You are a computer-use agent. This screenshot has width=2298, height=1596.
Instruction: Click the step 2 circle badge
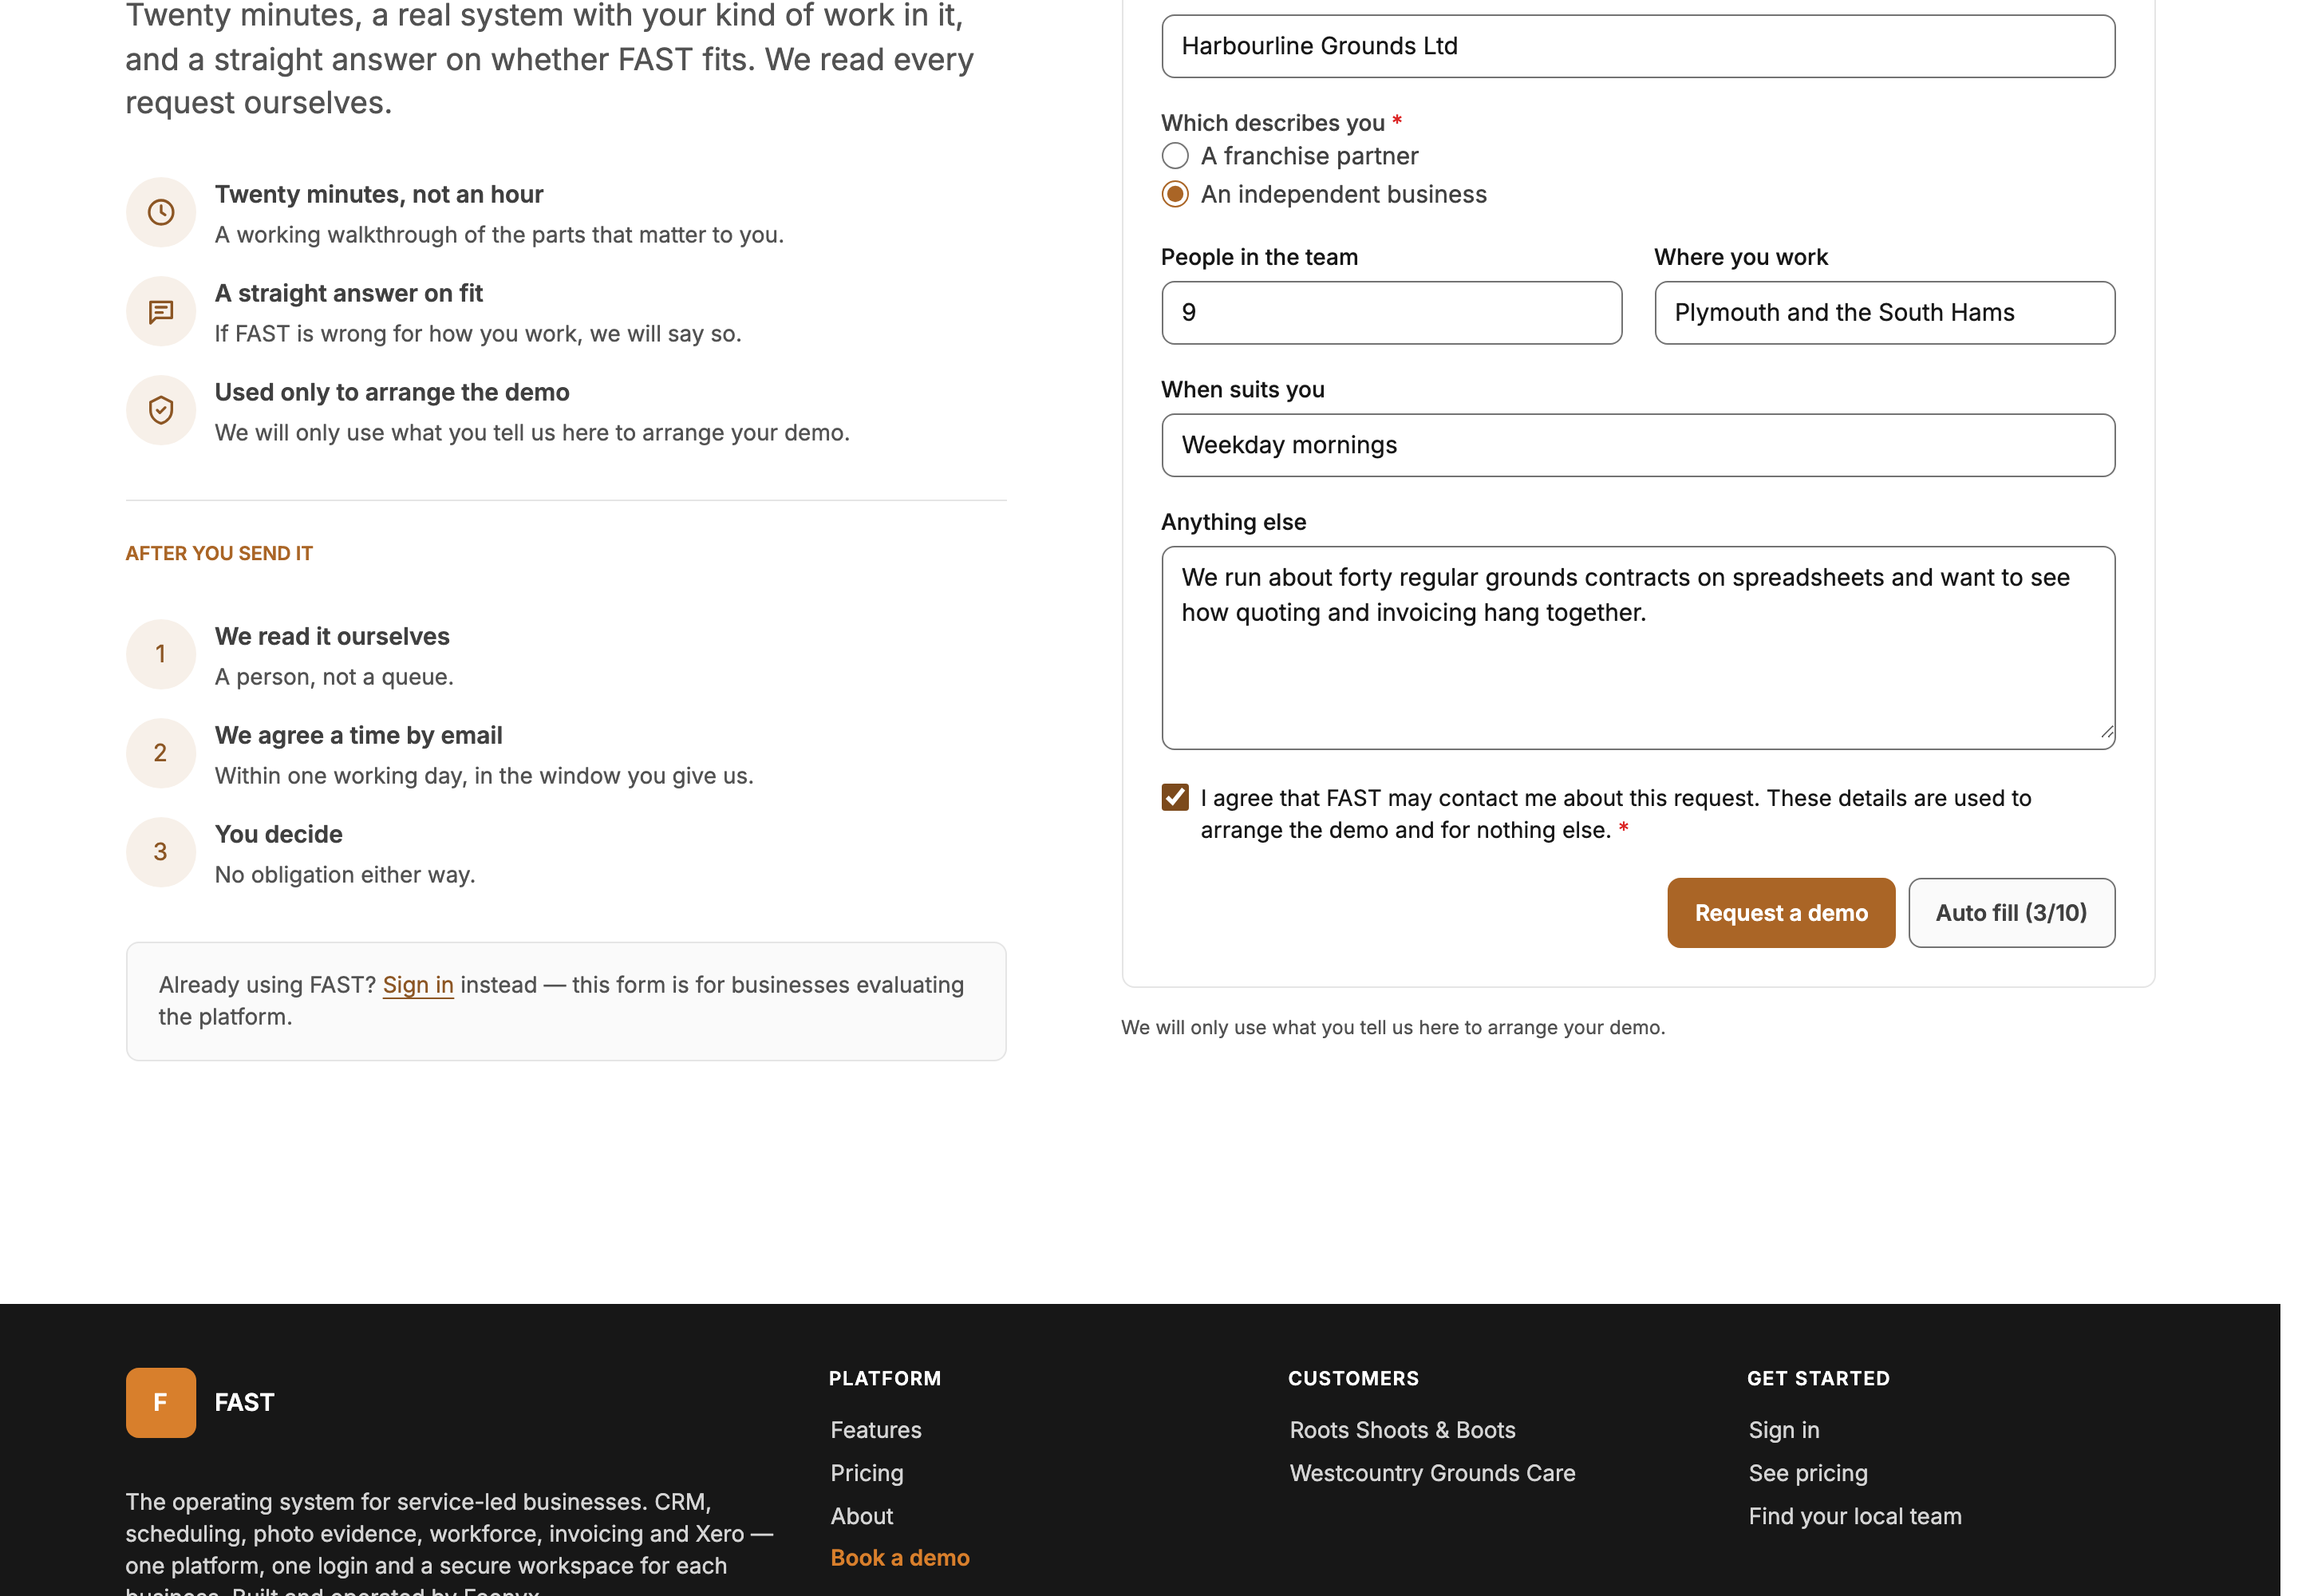point(160,752)
